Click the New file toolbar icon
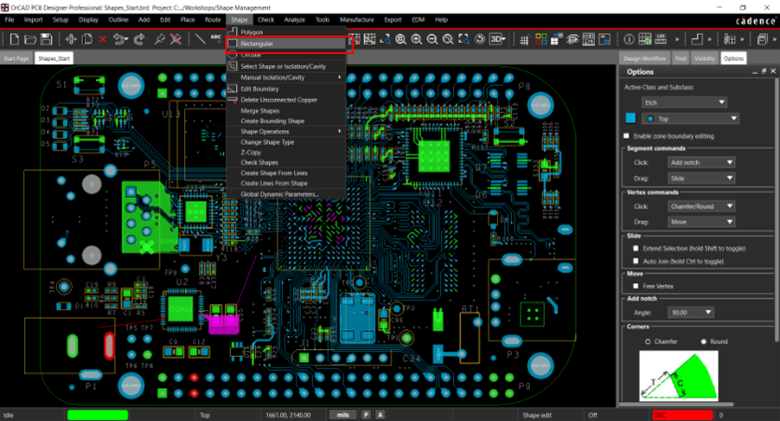This screenshot has width=780, height=421. 14,39
